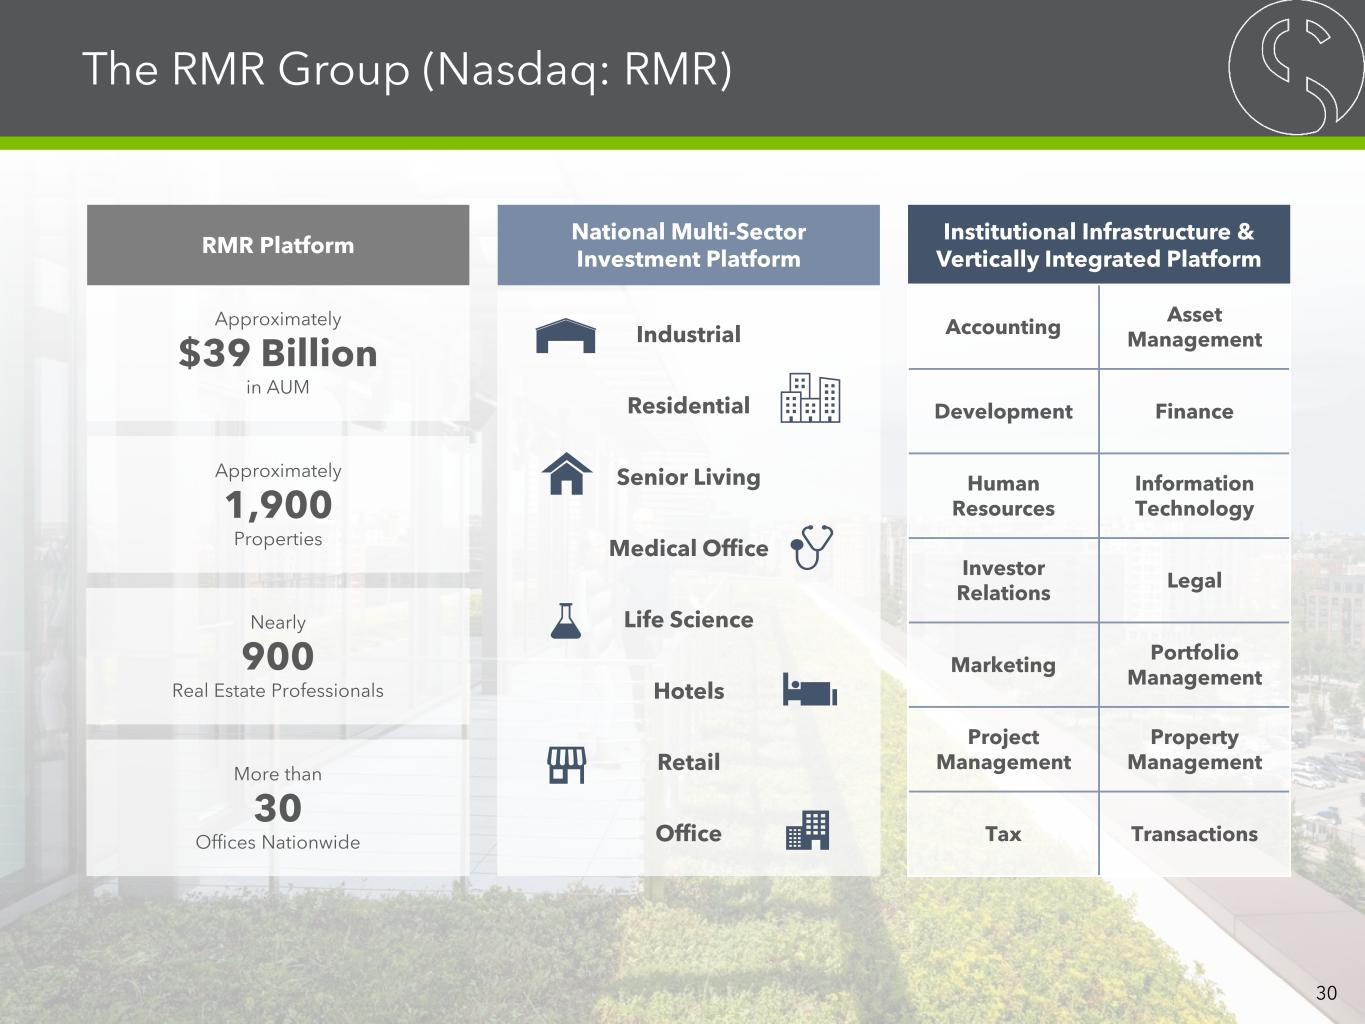This screenshot has height=1024, width=1365.
Task: Select the house icon beside Senior Living
Action: click(x=567, y=474)
